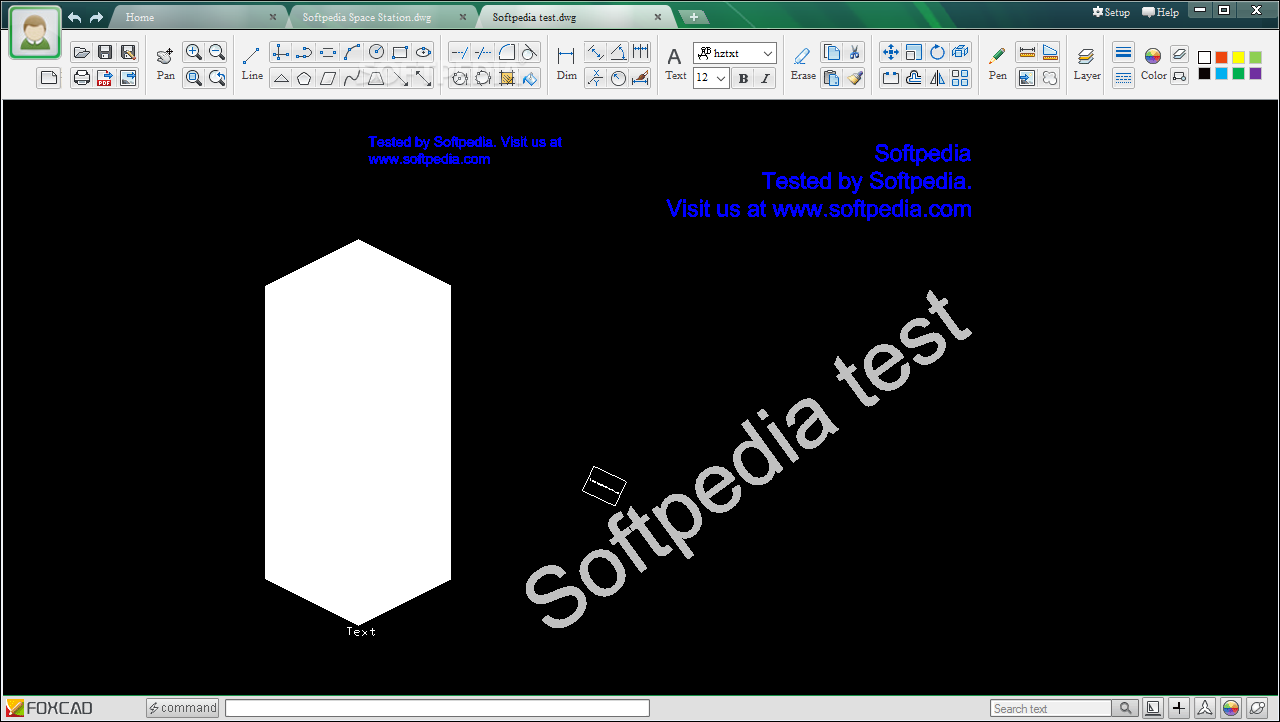Print the drawing with the printer icon
The height and width of the screenshot is (722, 1280).
tap(82, 78)
